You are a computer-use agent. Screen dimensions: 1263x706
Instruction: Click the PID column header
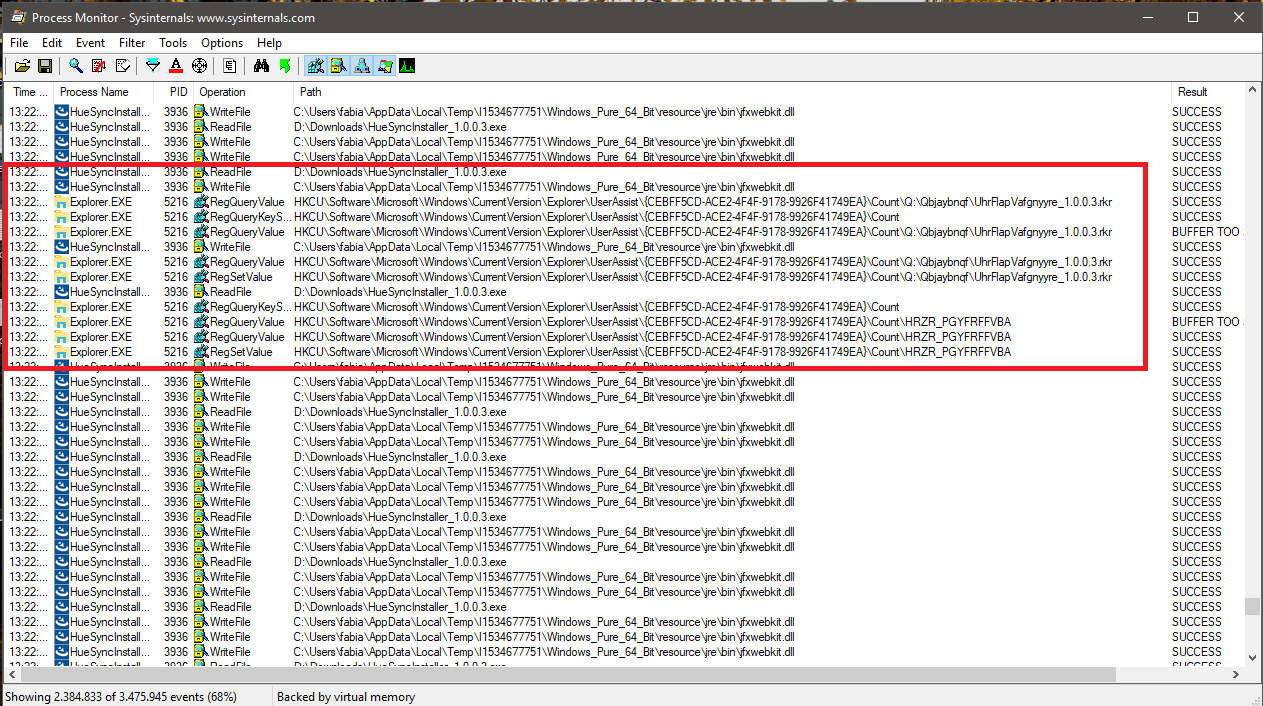(x=174, y=92)
